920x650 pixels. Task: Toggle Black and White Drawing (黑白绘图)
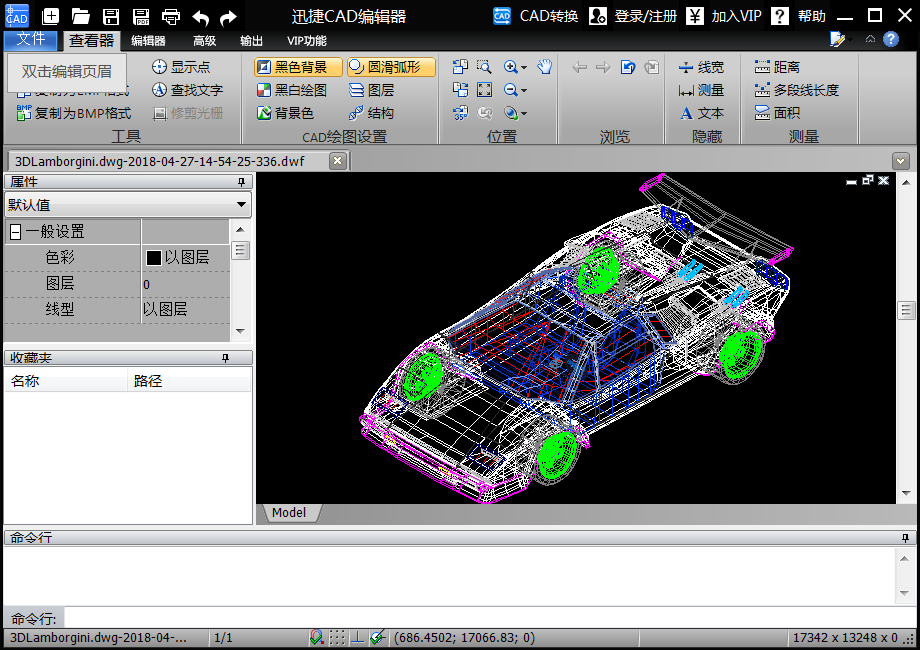[x=291, y=90]
